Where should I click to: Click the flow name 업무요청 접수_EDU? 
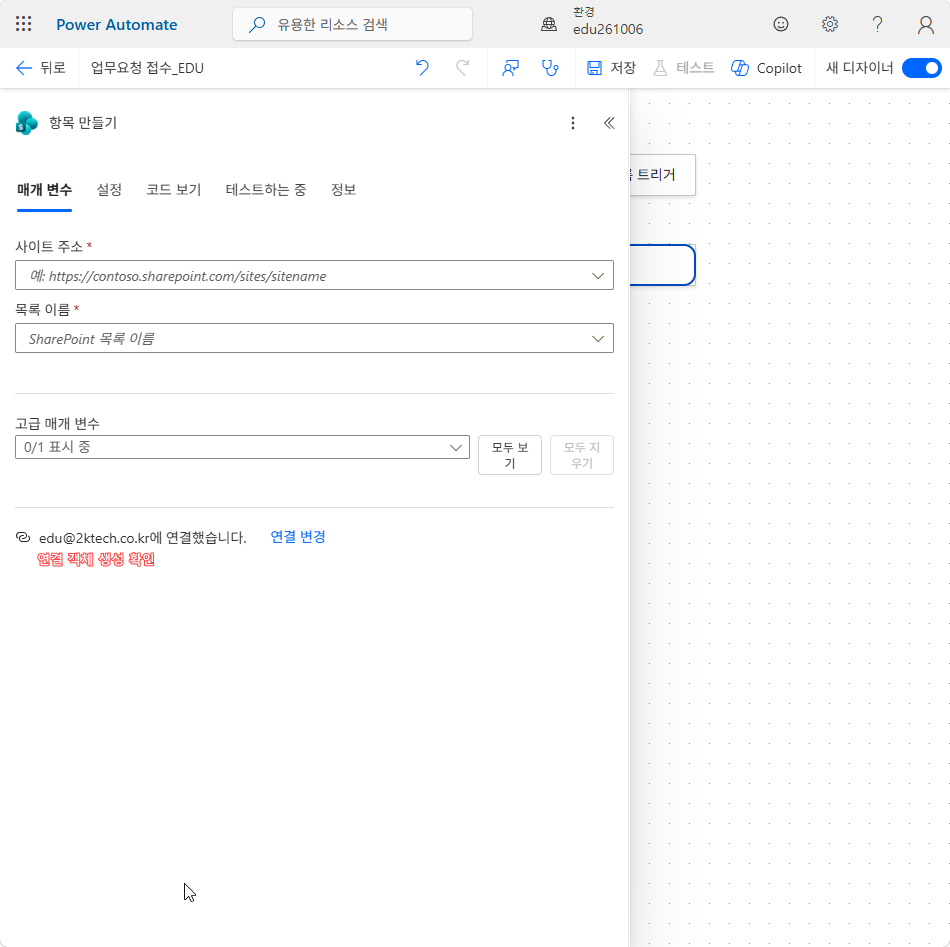click(x=147, y=68)
